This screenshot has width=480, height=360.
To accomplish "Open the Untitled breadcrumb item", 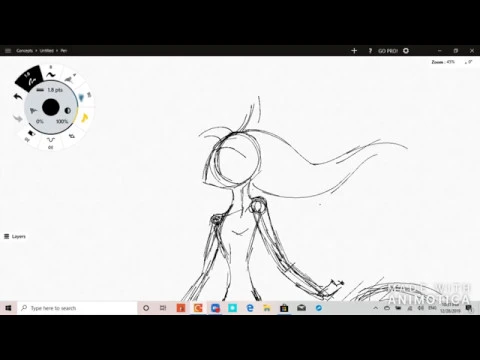I will click(x=47, y=51).
